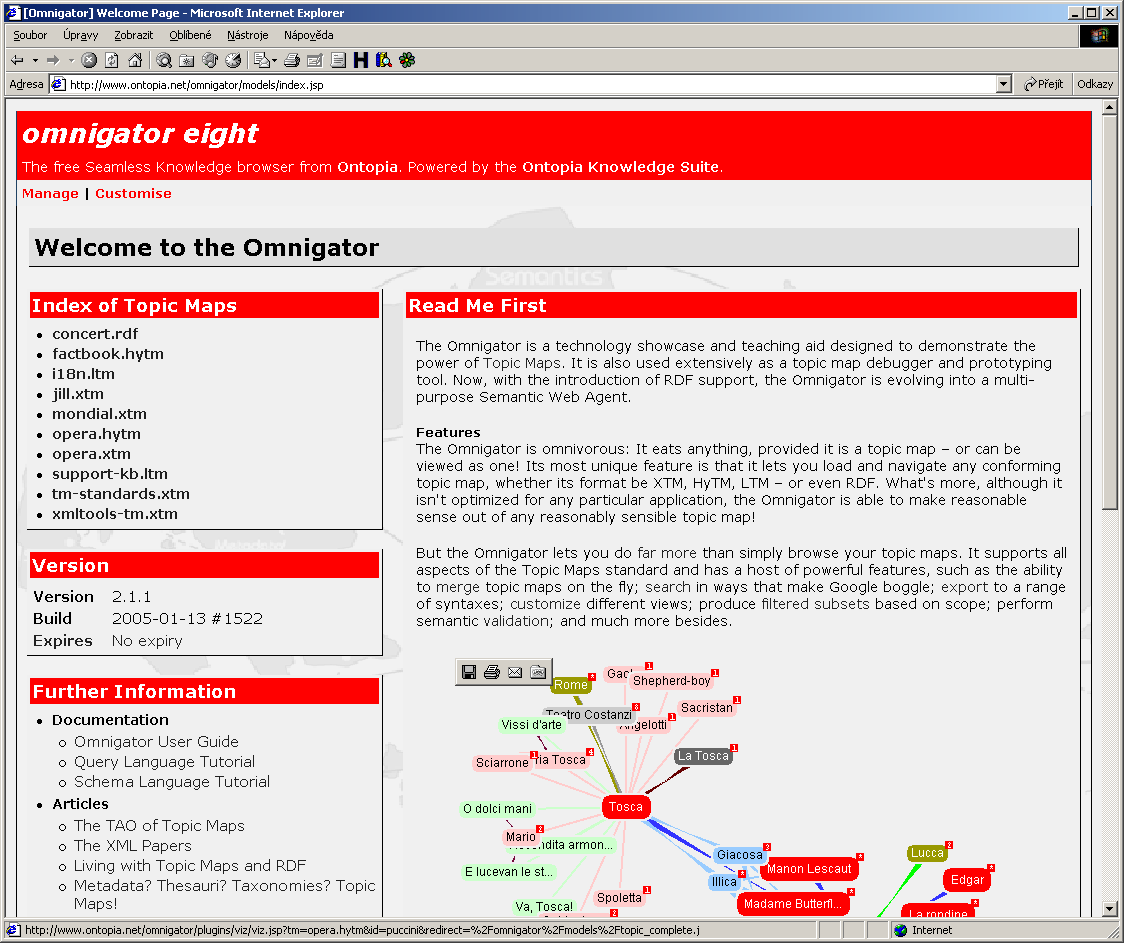Open the Favorites folder toolbar icon

[x=187, y=60]
